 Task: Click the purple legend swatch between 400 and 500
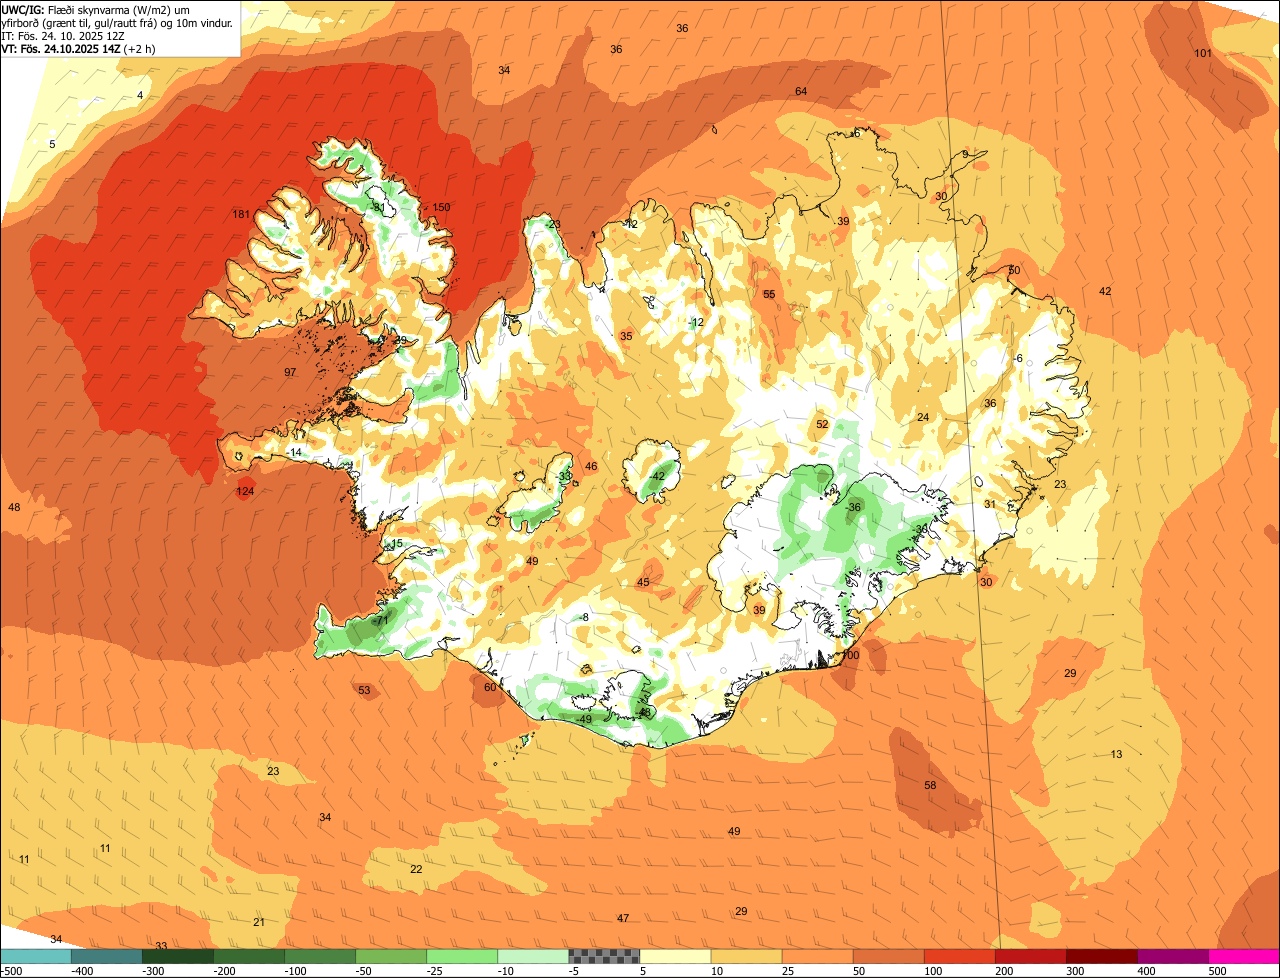[x=1172, y=956]
